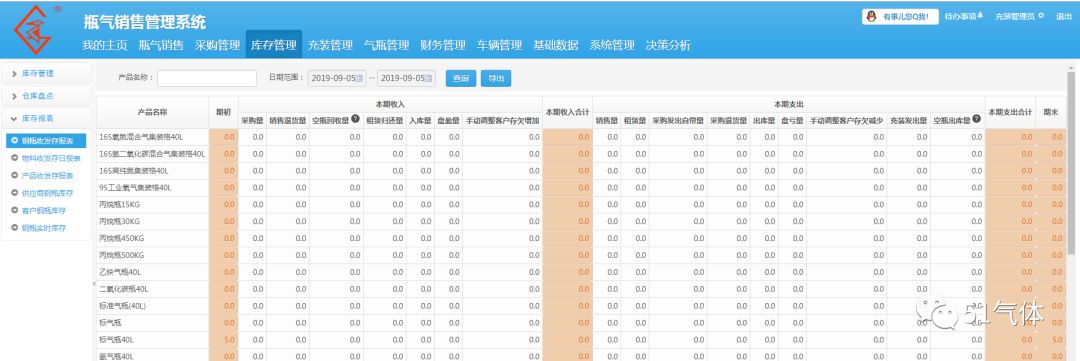
Task: Select row 乙炔气瓶40L
Action: (x=581, y=272)
